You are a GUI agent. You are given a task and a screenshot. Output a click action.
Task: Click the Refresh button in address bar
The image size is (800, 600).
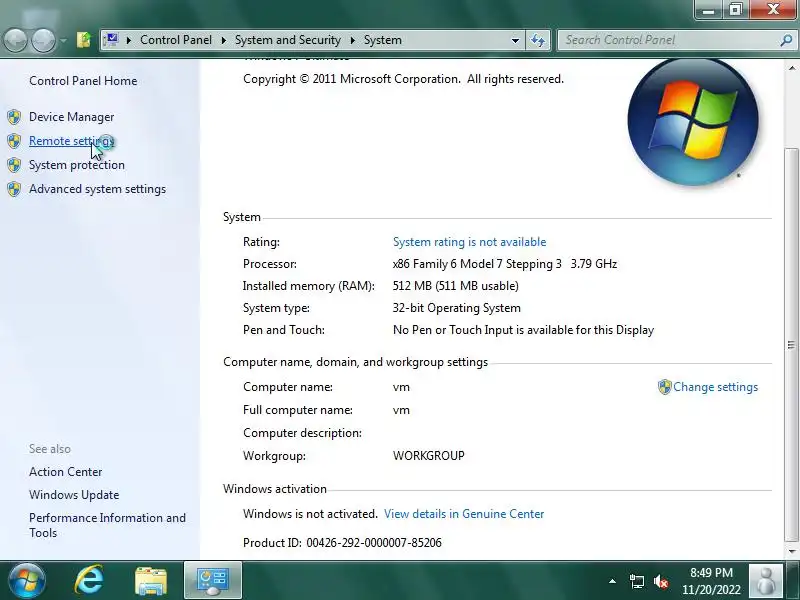click(x=538, y=40)
